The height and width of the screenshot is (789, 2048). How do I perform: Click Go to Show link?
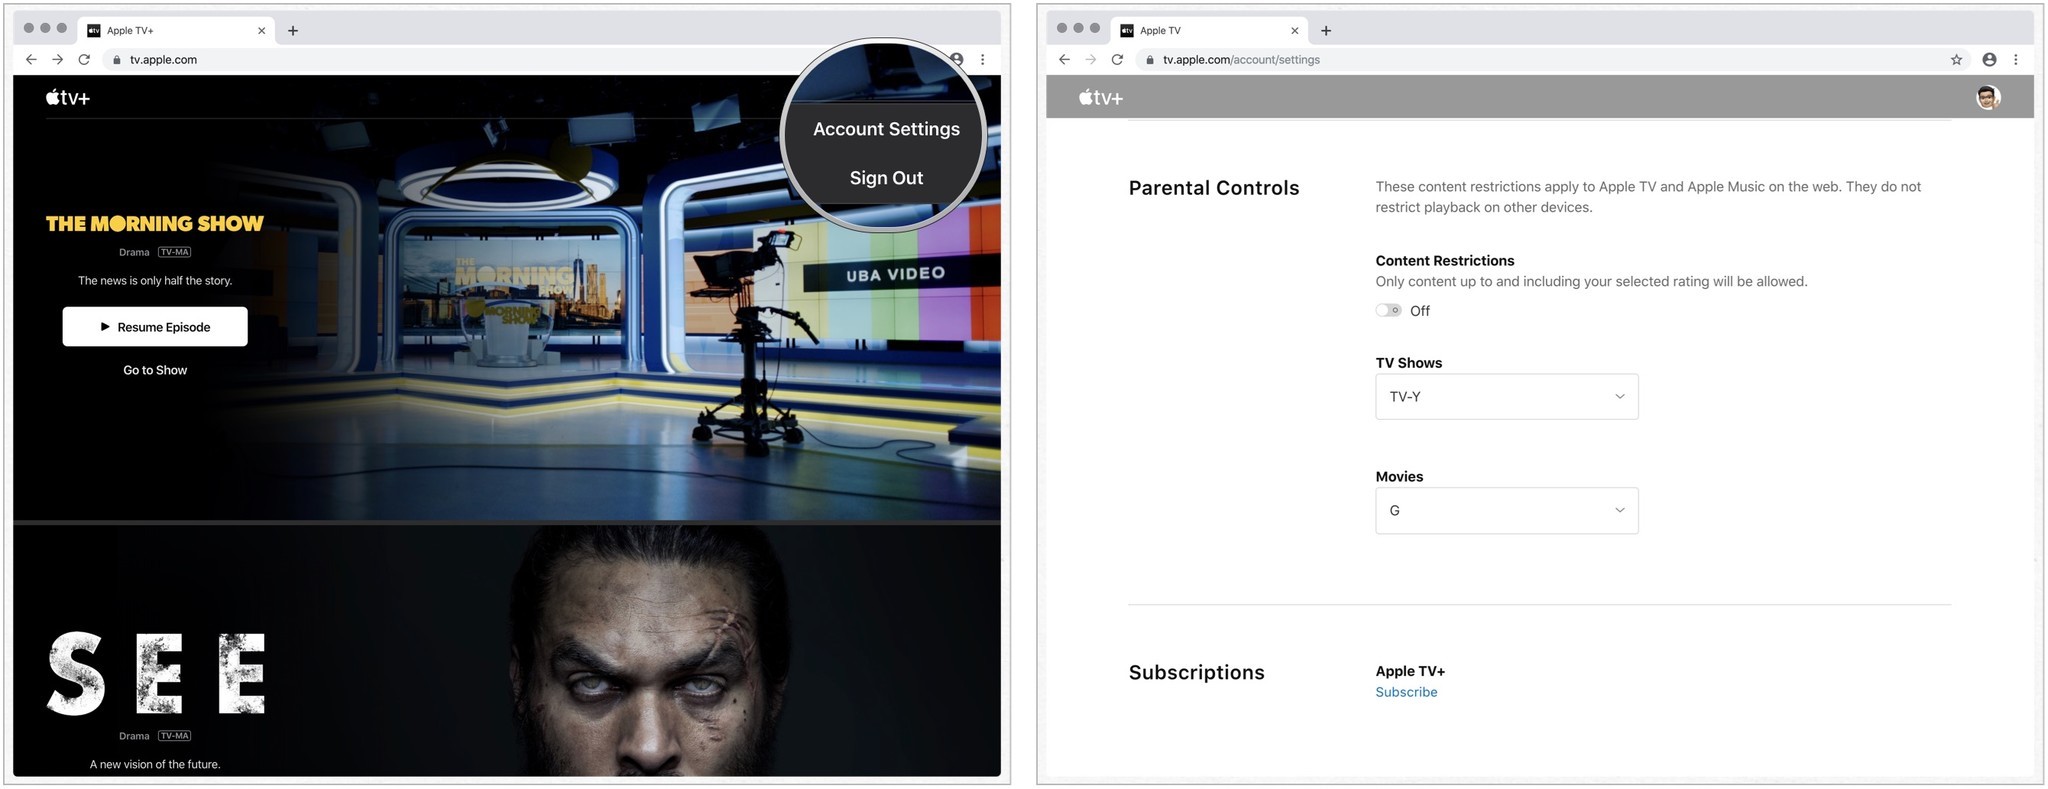pos(155,370)
